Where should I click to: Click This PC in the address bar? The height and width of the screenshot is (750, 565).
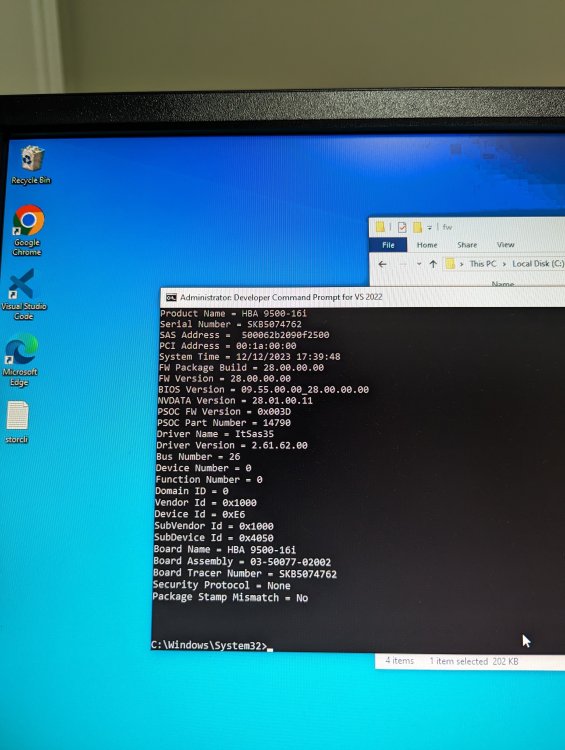(483, 264)
